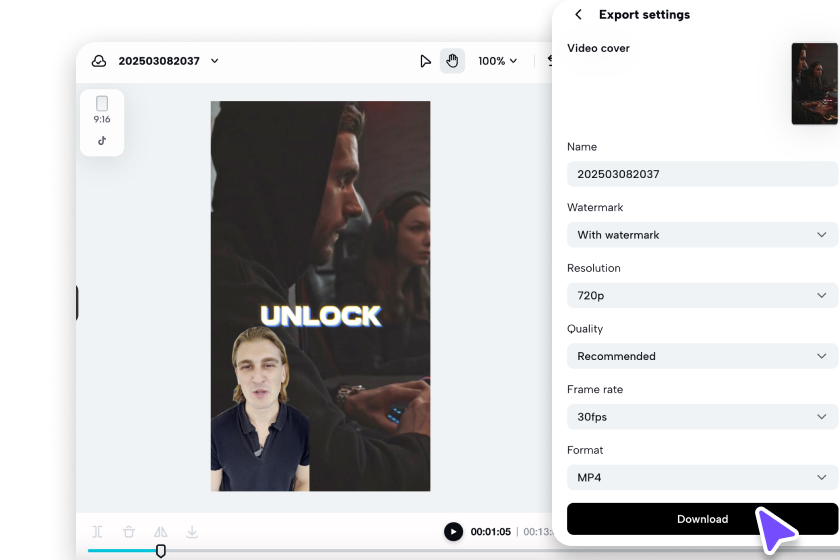This screenshot has height=560, width=840.
Task: Play the video preview
Action: (453, 532)
